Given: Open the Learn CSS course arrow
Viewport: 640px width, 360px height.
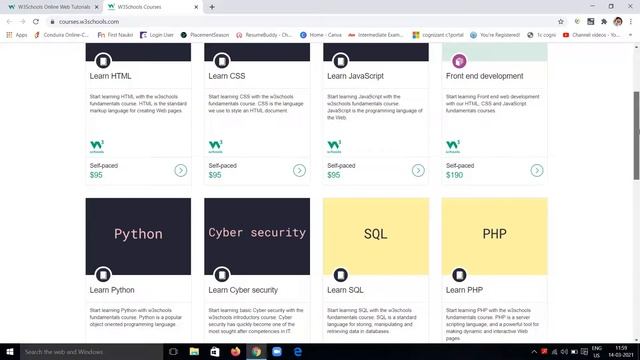Looking at the screenshot, I should (299, 170).
